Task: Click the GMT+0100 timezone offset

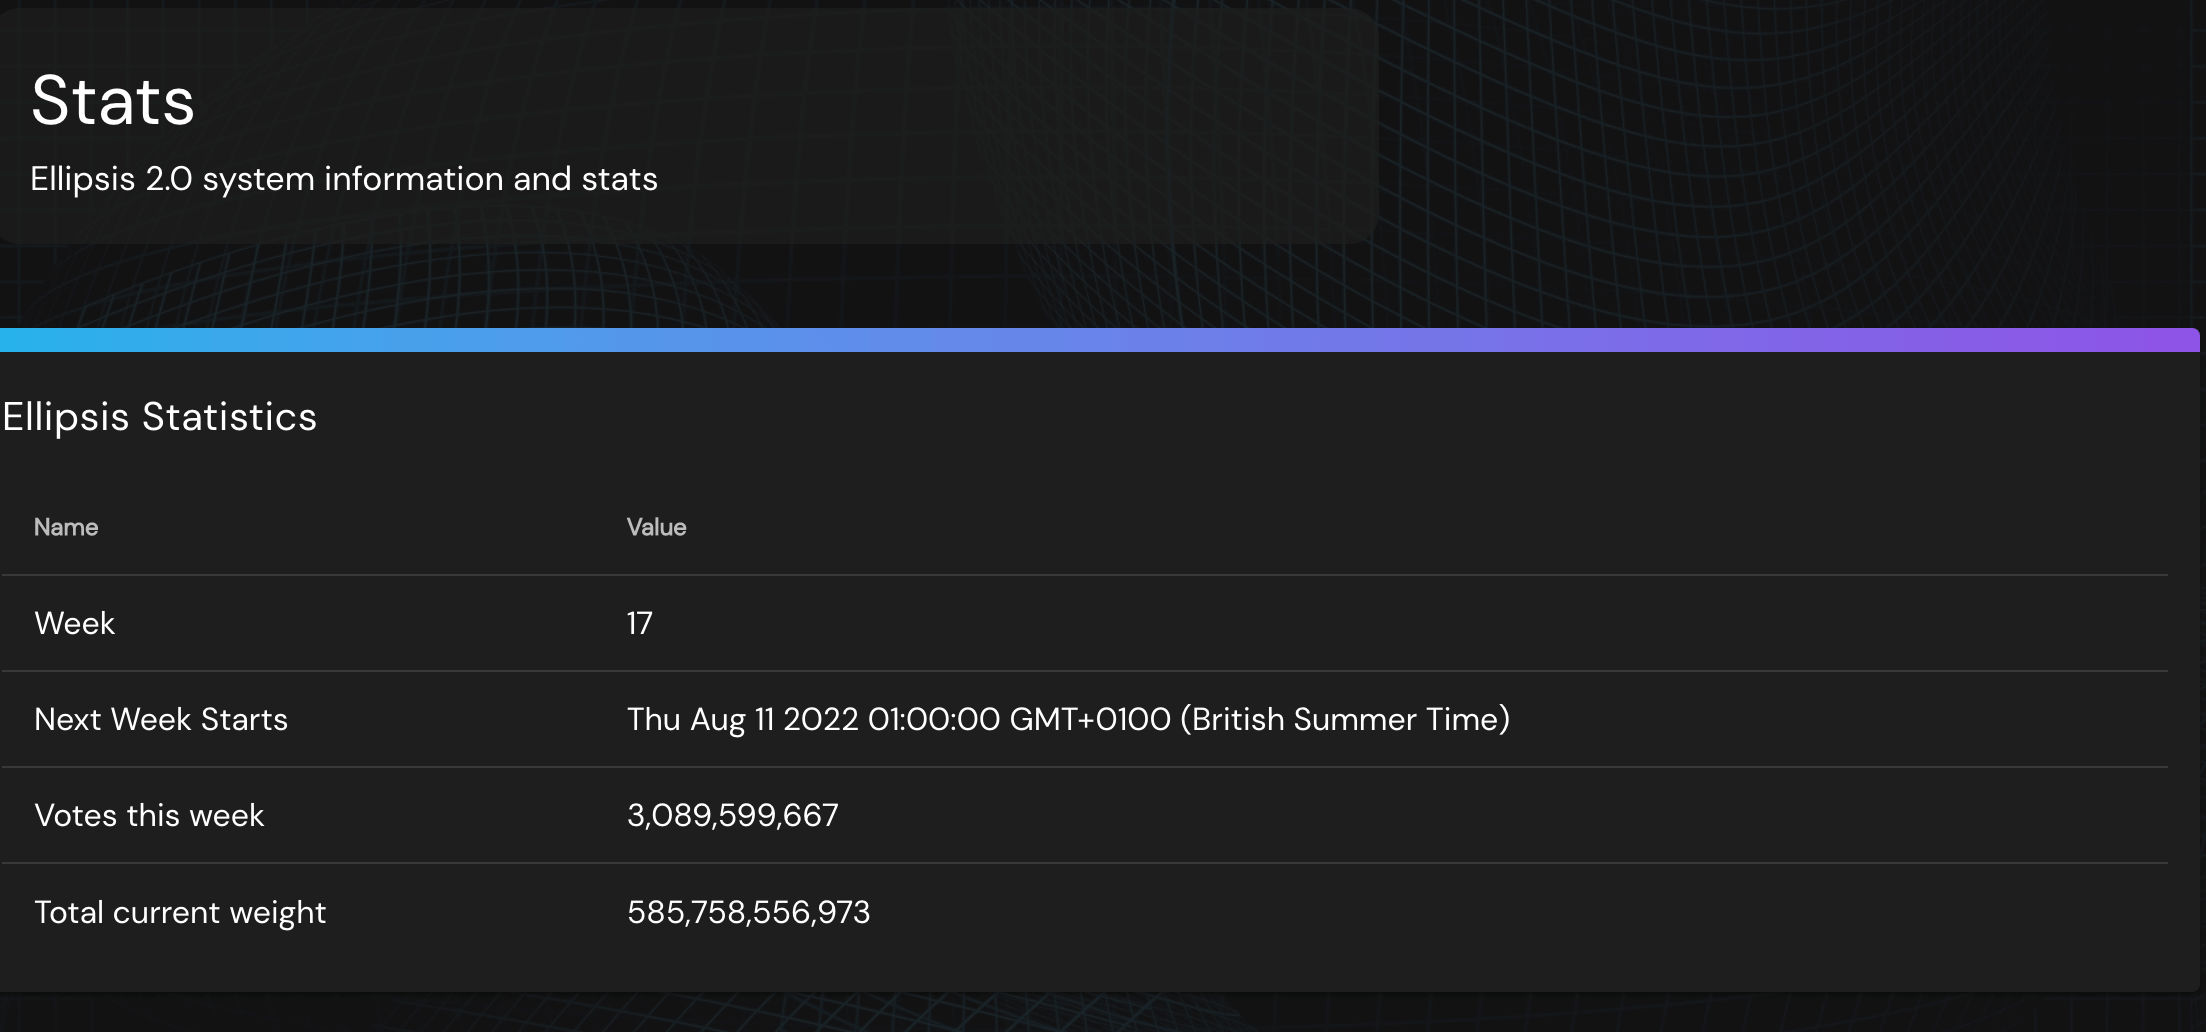Action: (1090, 719)
